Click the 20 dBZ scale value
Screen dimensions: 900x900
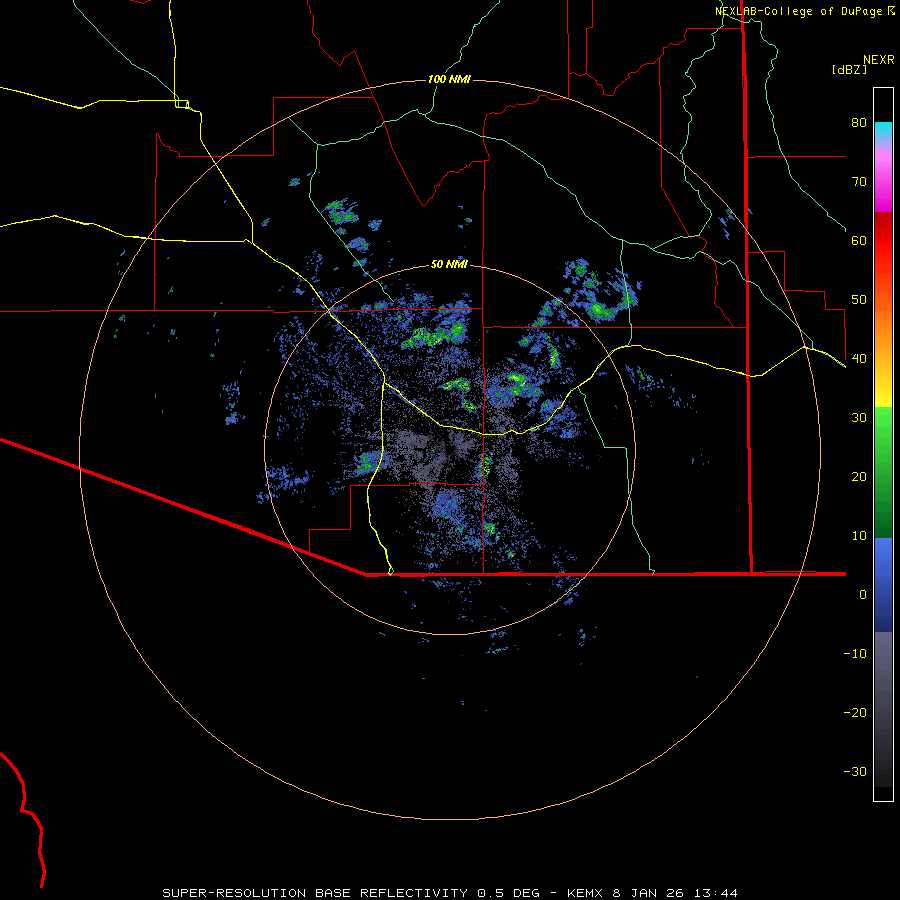859,477
